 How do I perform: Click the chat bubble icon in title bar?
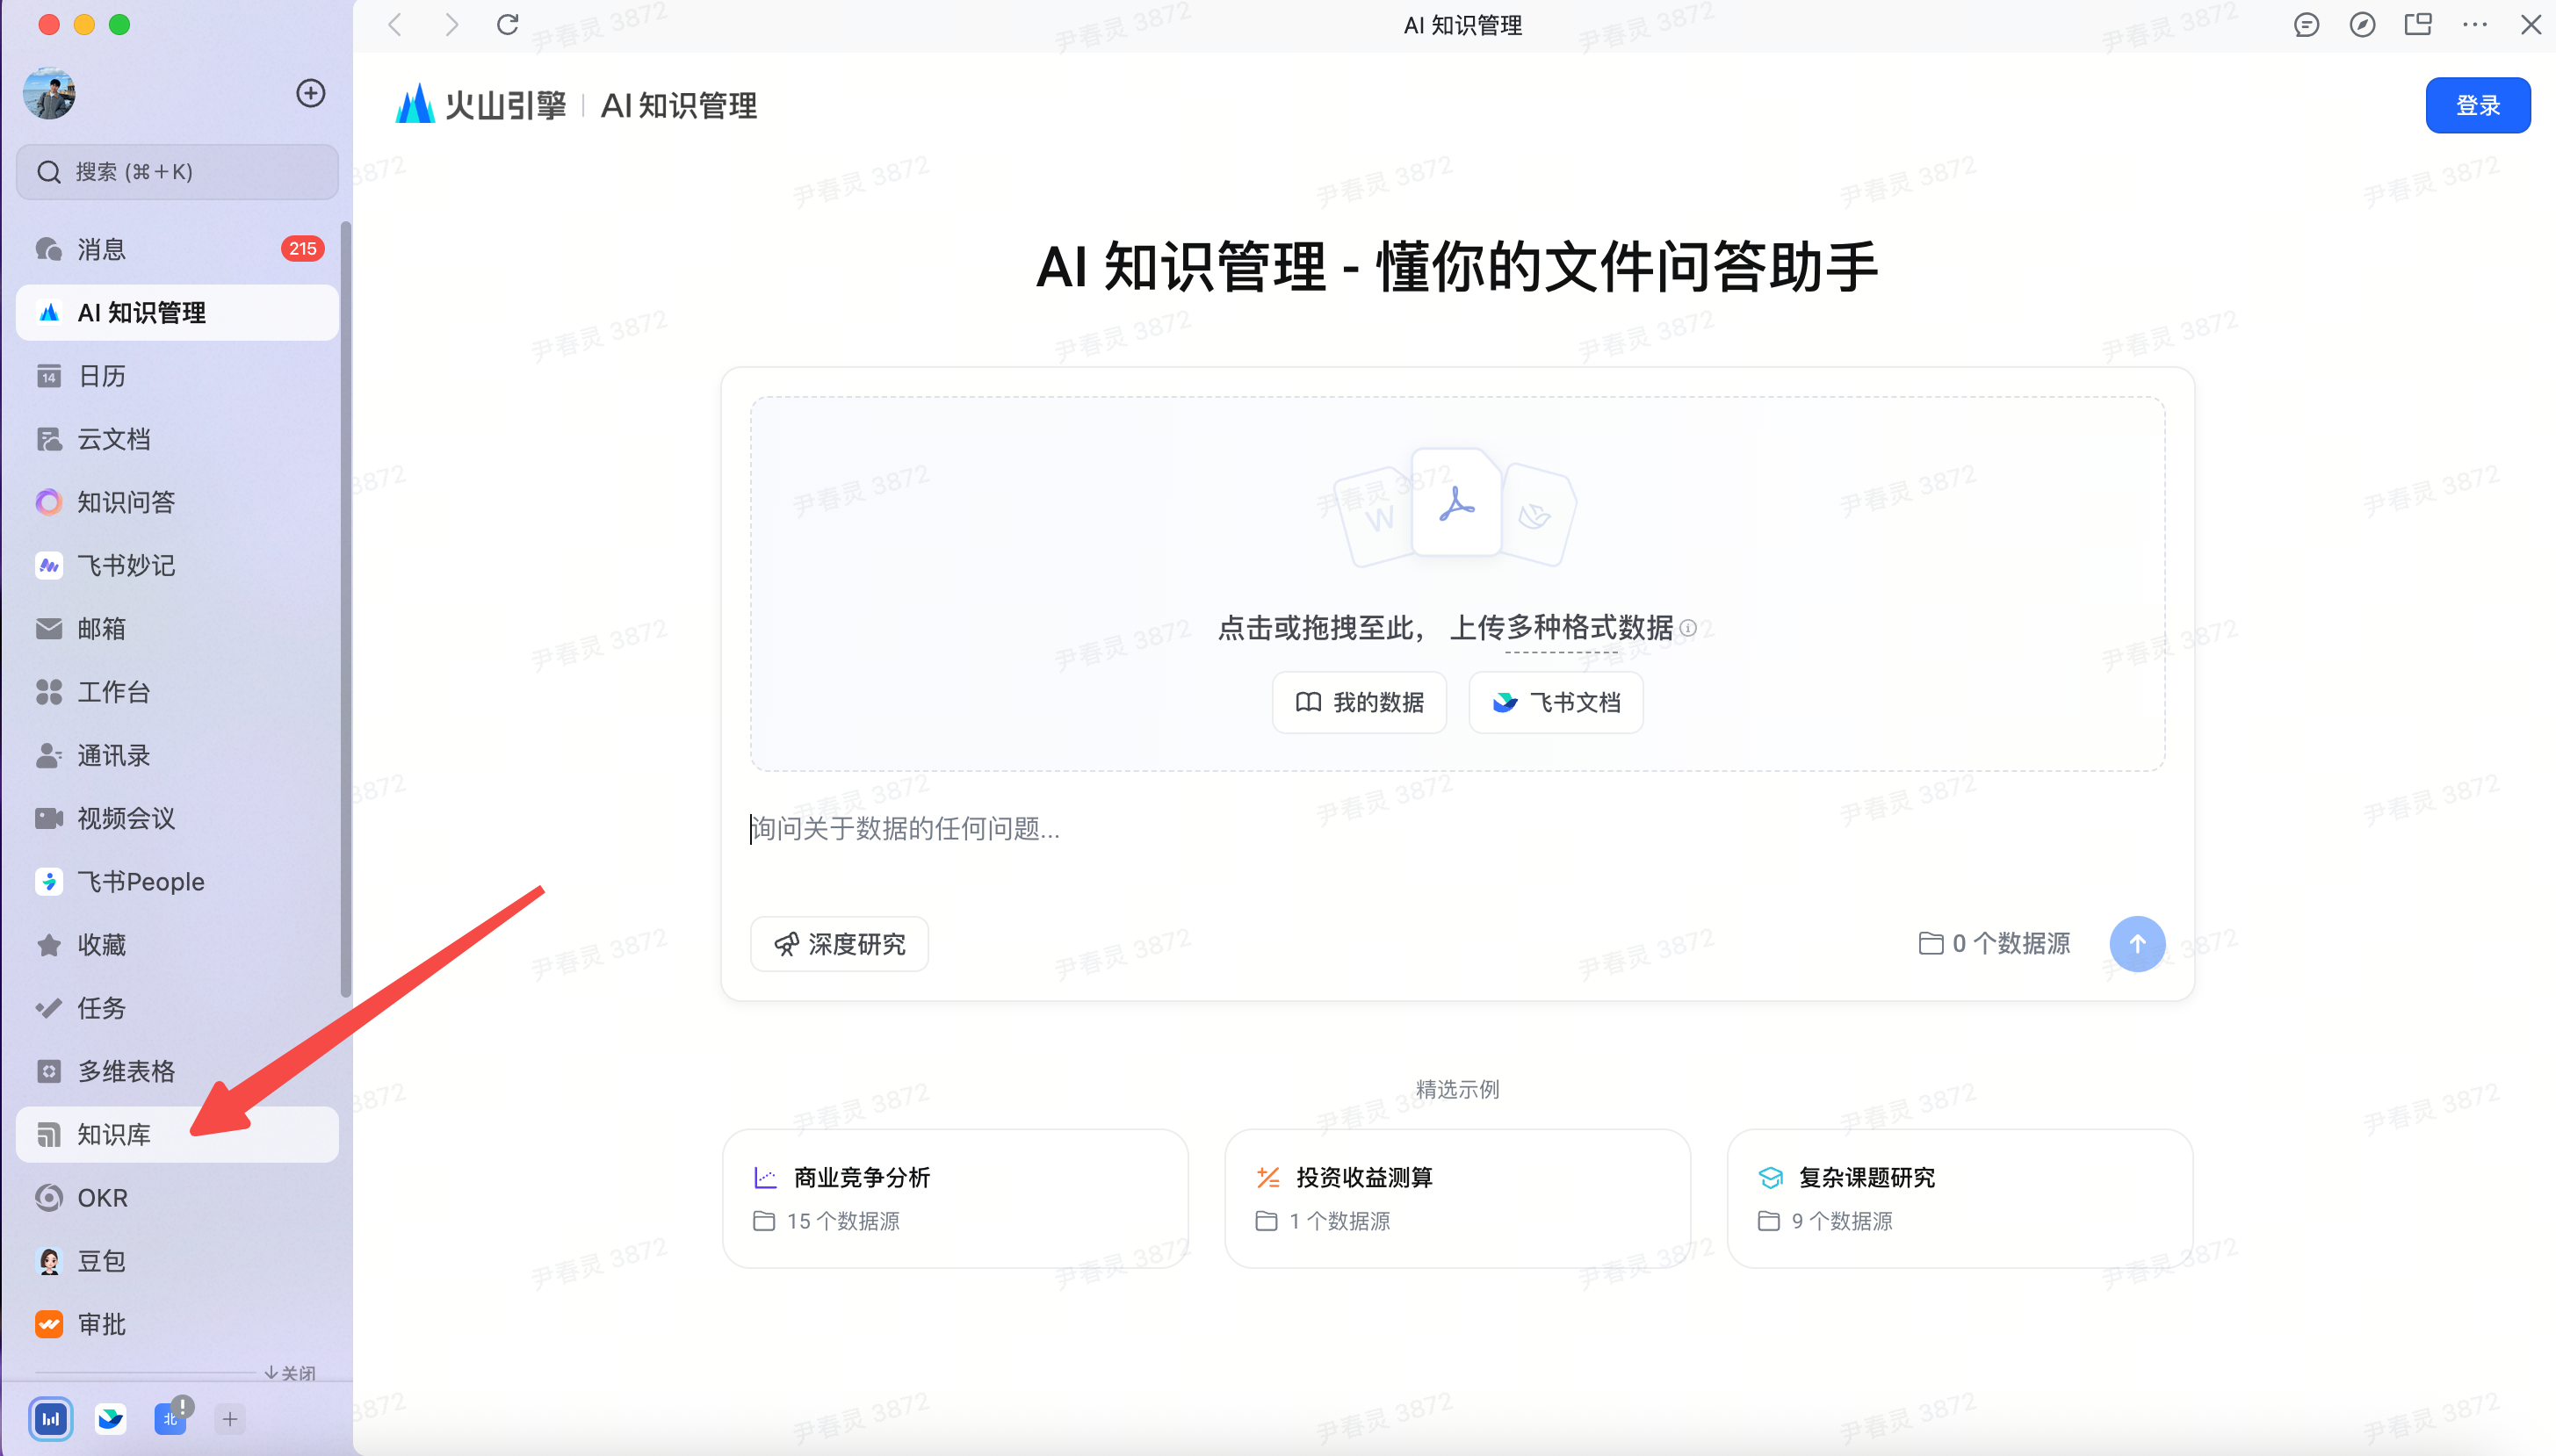[x=2306, y=24]
